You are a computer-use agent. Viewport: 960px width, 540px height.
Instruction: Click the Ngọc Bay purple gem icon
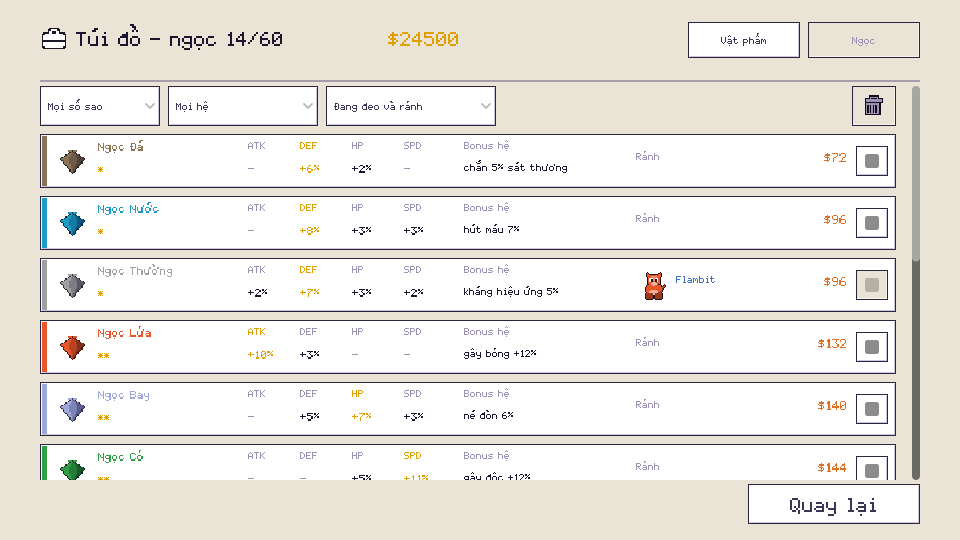click(x=72, y=409)
